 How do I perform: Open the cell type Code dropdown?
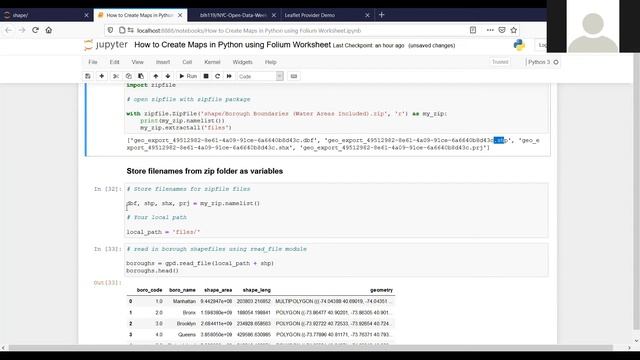(x=260, y=76)
